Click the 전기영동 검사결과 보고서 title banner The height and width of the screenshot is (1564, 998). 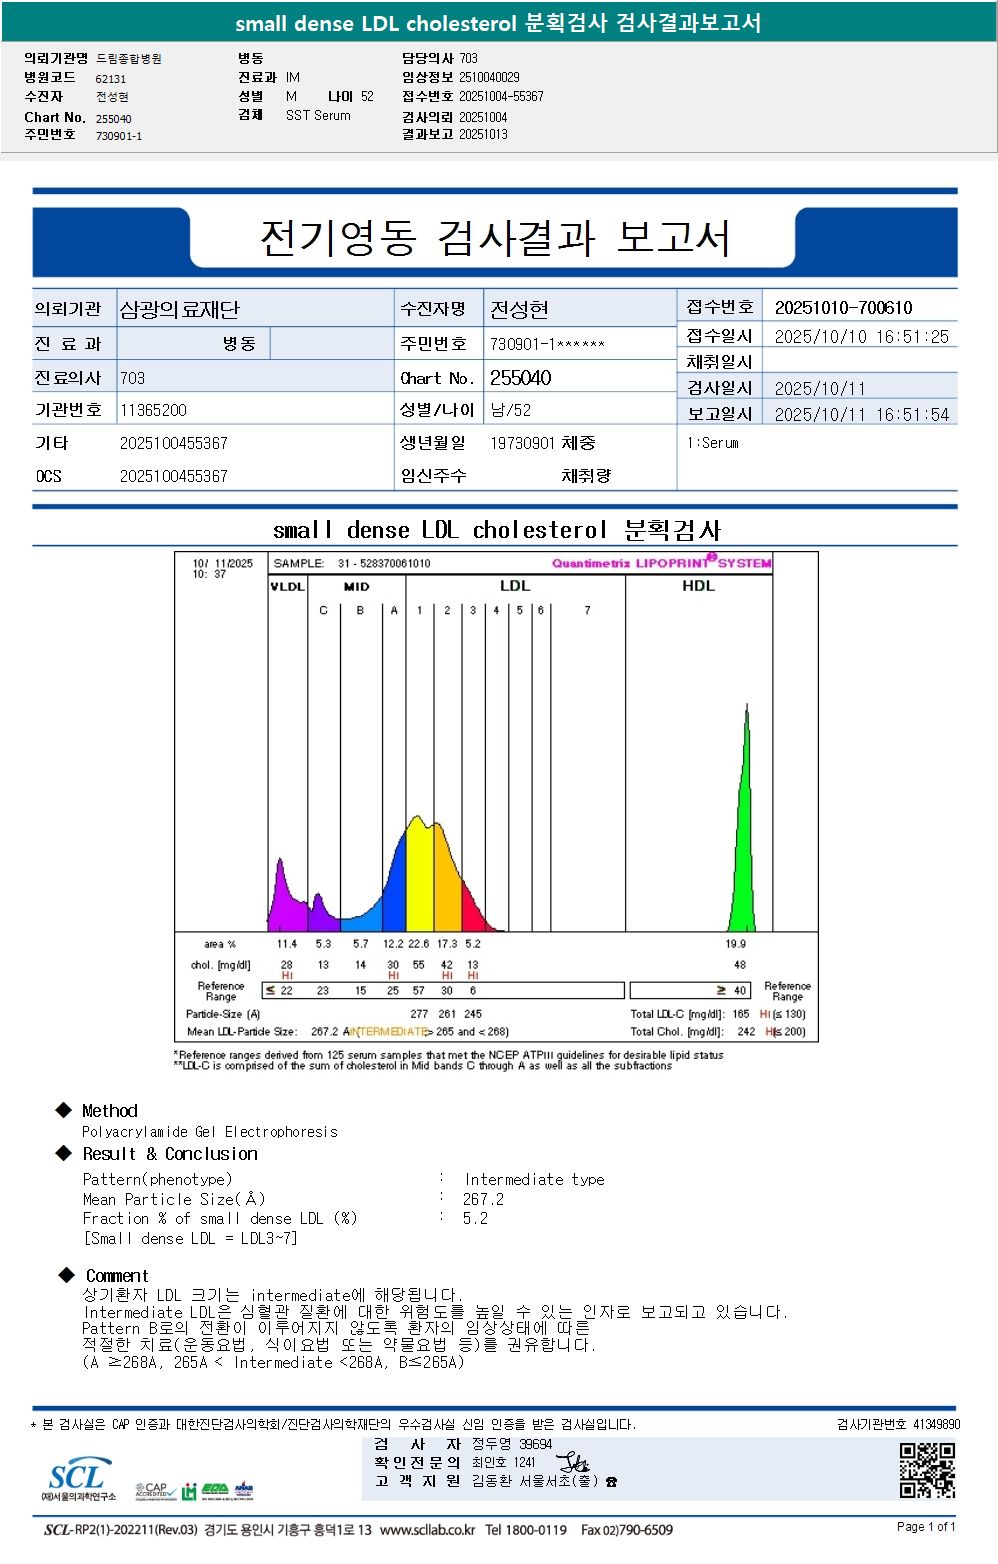pyautogui.click(x=494, y=237)
